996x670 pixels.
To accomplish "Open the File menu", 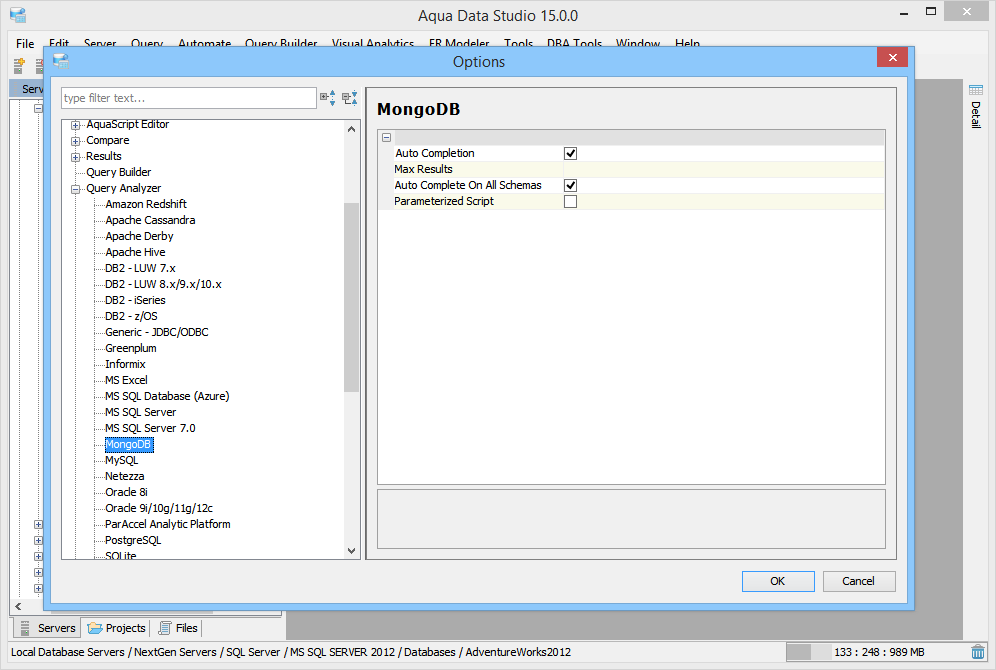I will point(25,43).
